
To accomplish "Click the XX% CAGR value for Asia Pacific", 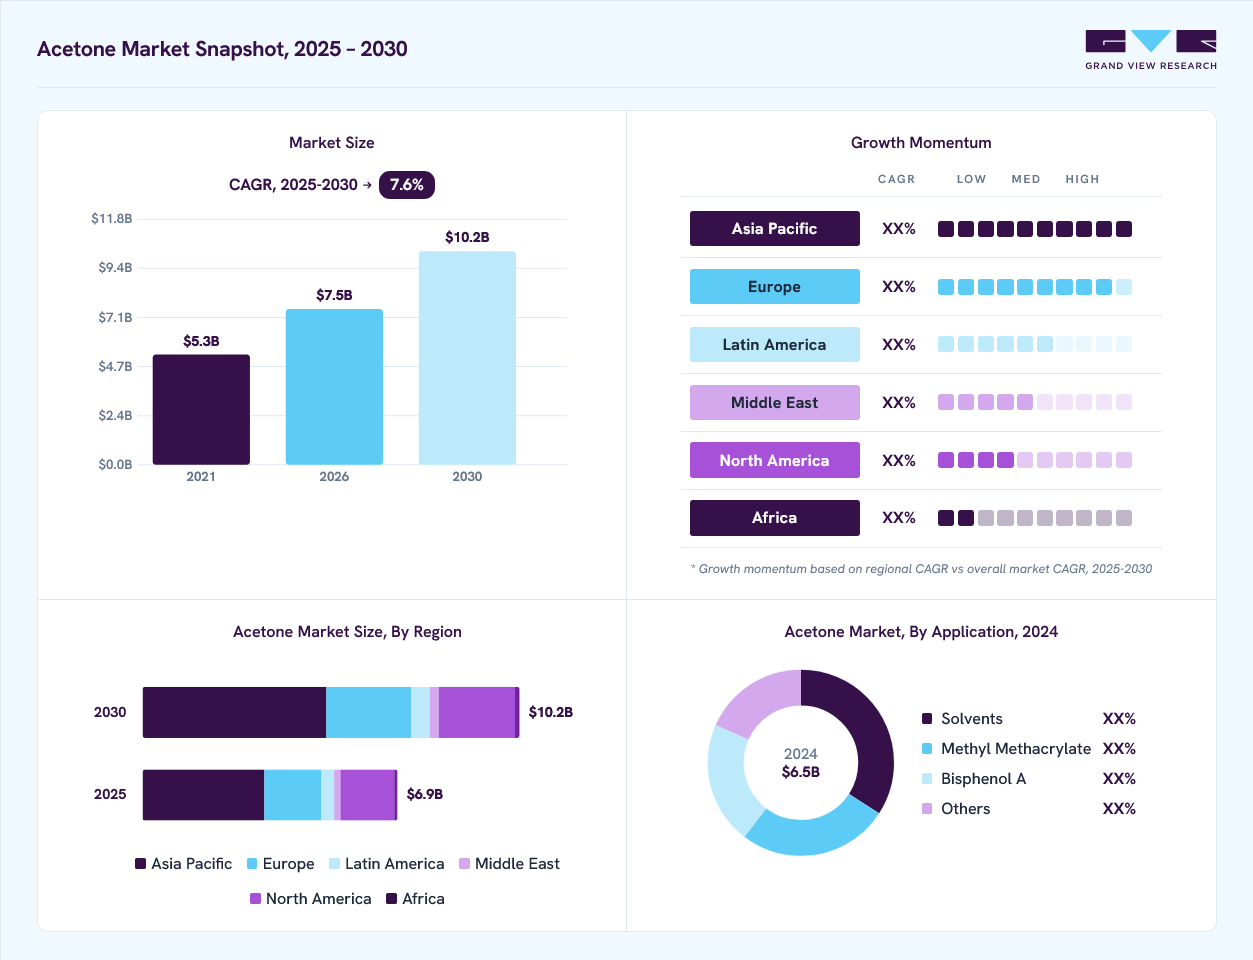I will [x=899, y=229].
